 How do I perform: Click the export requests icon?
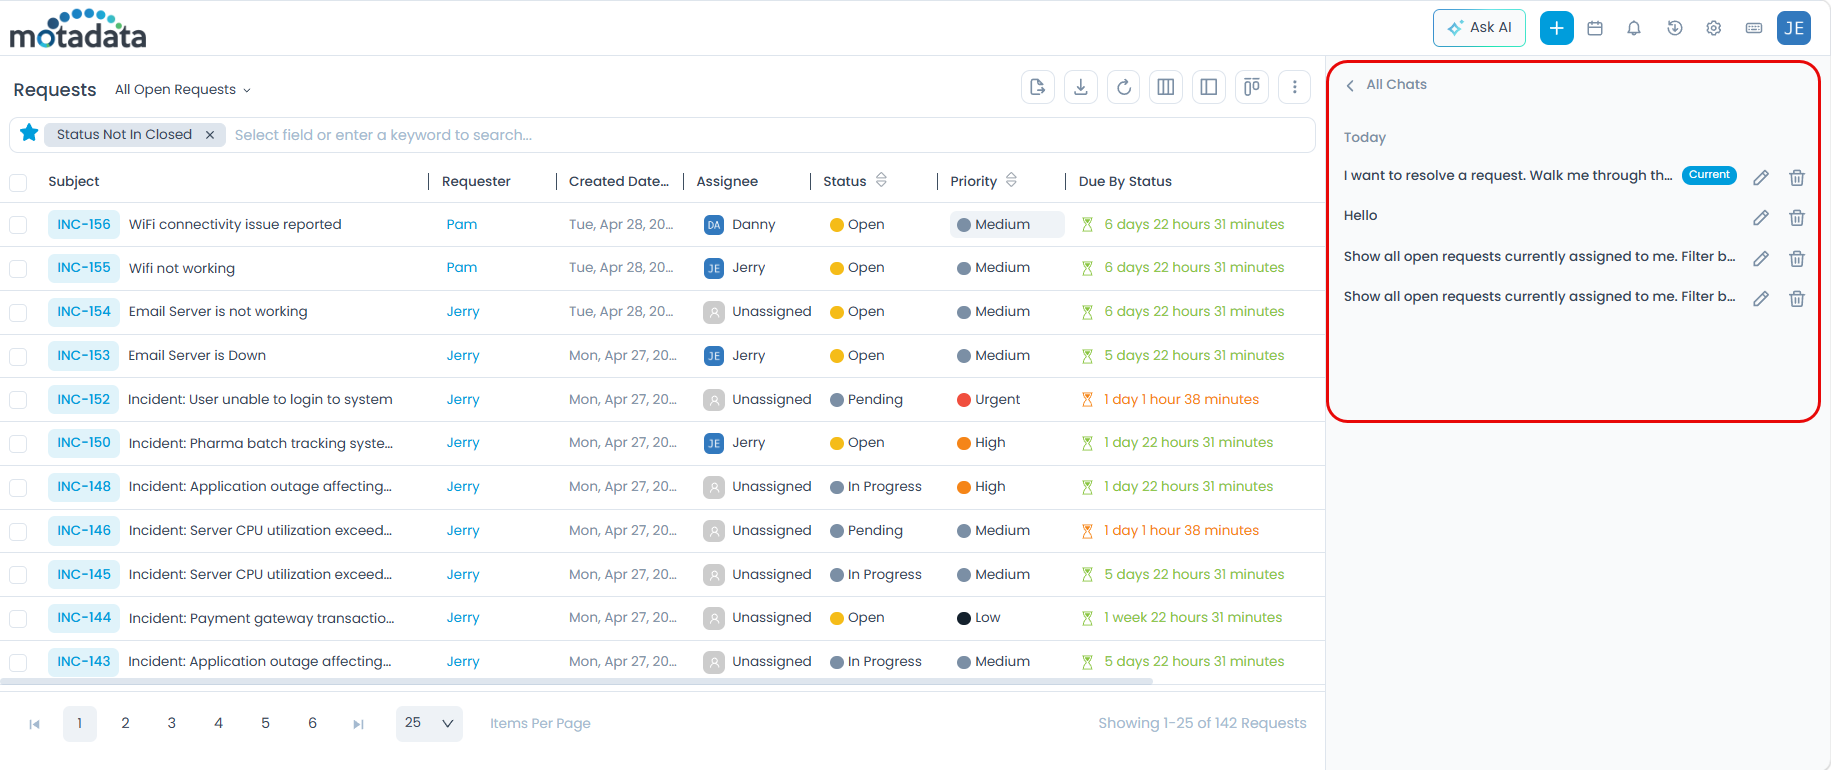click(1038, 87)
